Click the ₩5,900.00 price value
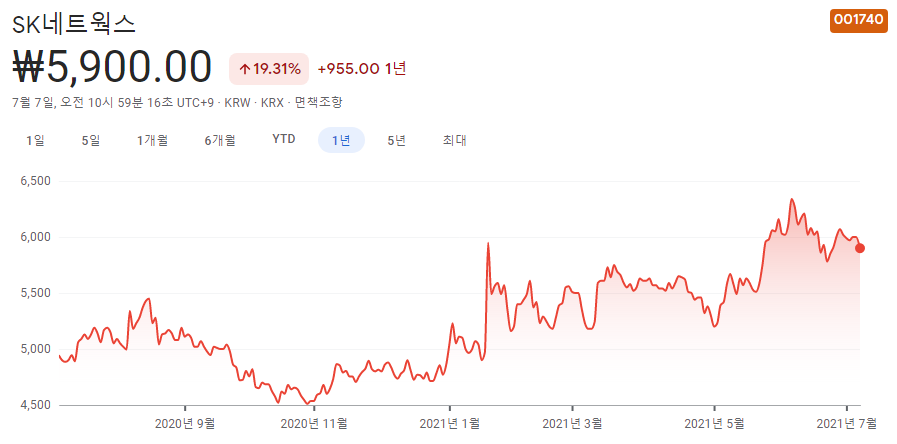897x444 pixels. [112, 68]
